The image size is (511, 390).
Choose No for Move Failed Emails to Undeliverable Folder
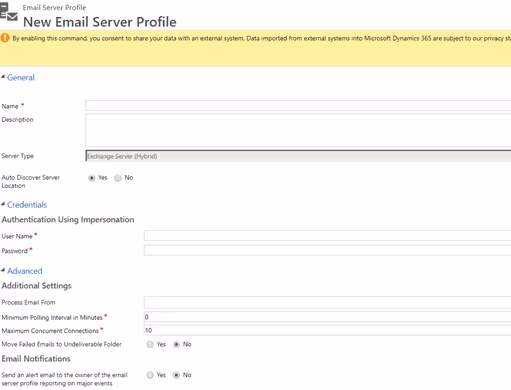(x=176, y=344)
